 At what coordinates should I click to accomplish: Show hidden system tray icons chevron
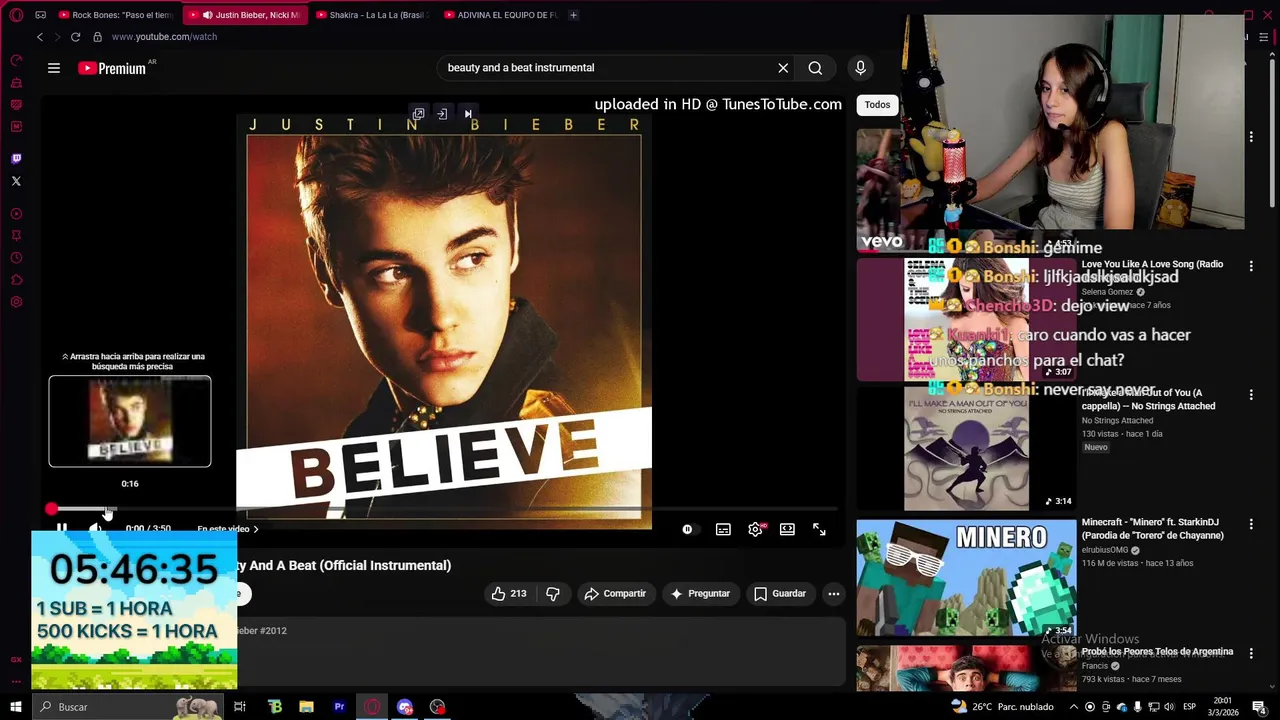tap(1073, 707)
